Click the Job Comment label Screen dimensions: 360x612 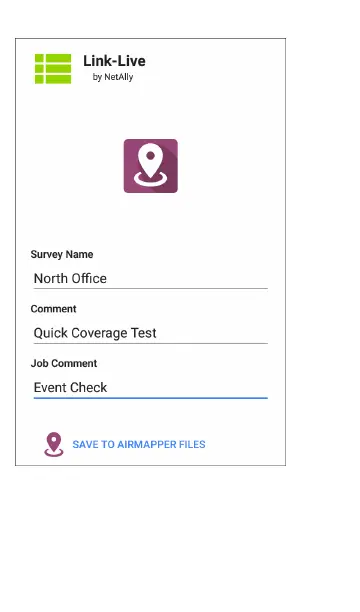tap(64, 363)
